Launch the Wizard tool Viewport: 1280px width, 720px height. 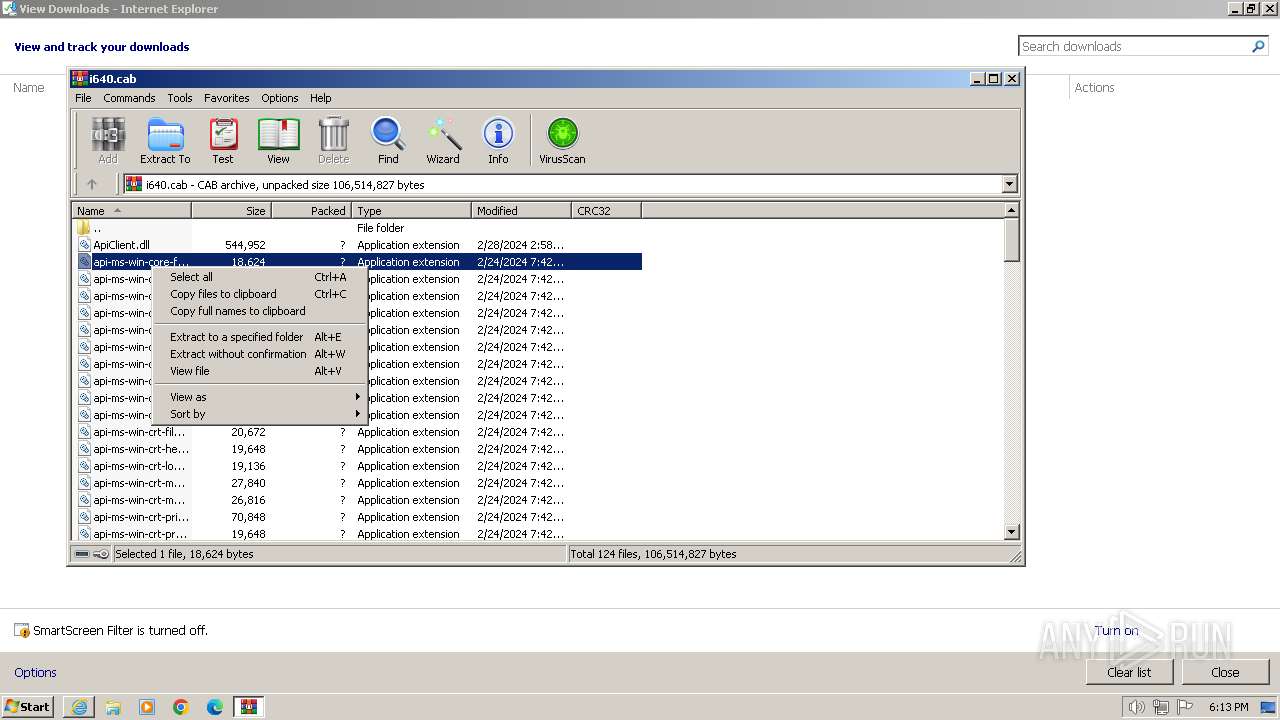click(x=443, y=140)
